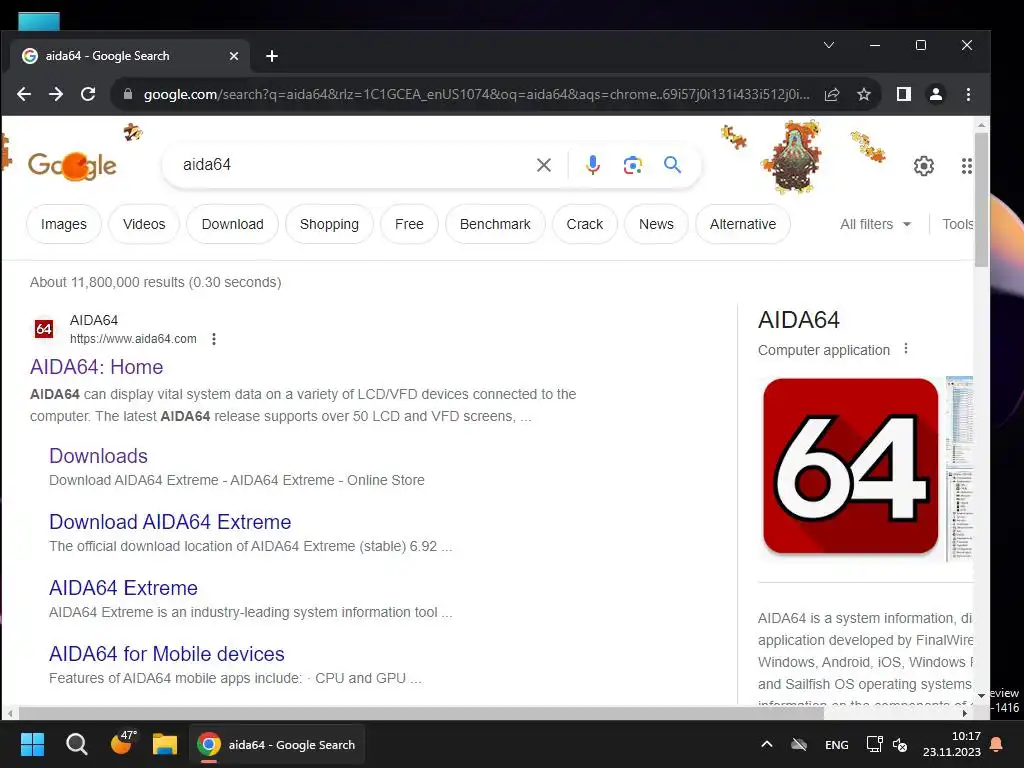Select the Shopping filter chip

329,224
